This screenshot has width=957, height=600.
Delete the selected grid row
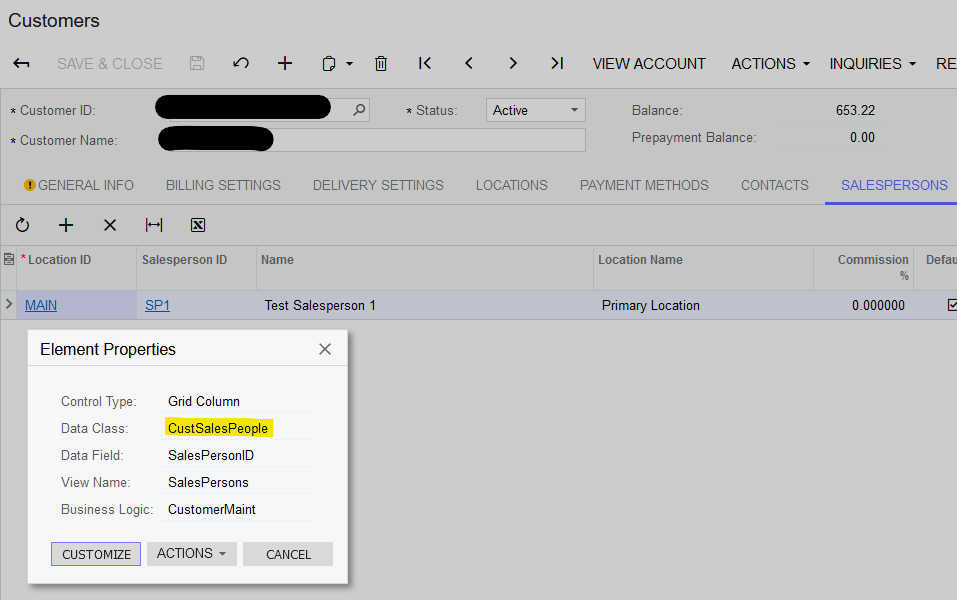[110, 225]
